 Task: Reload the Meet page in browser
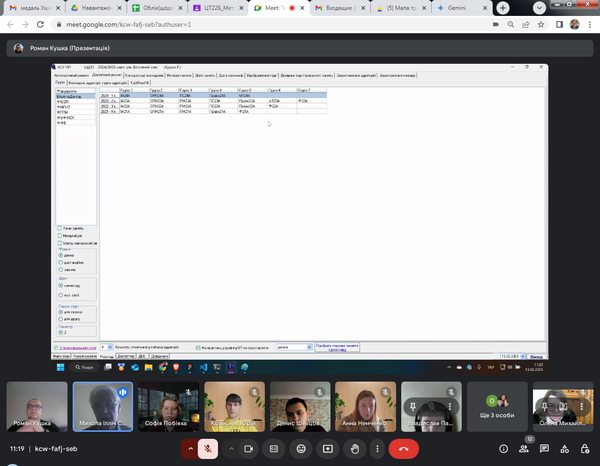click(x=41, y=23)
